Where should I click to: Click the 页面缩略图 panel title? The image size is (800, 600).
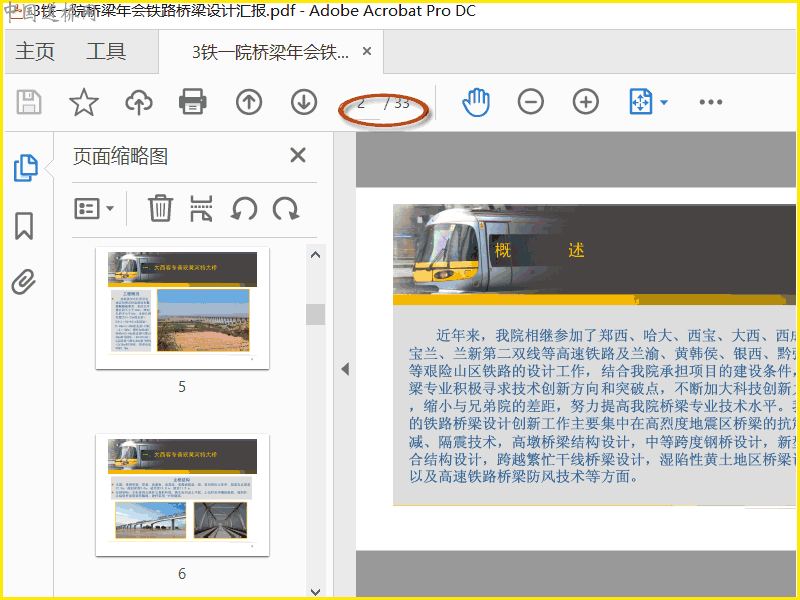point(120,156)
